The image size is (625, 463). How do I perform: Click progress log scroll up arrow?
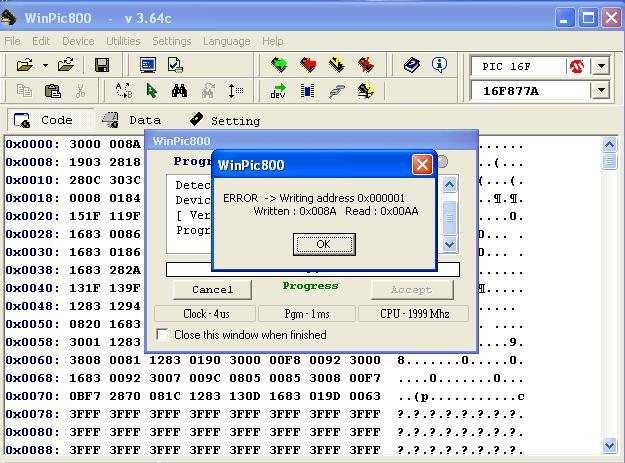tap(449, 184)
